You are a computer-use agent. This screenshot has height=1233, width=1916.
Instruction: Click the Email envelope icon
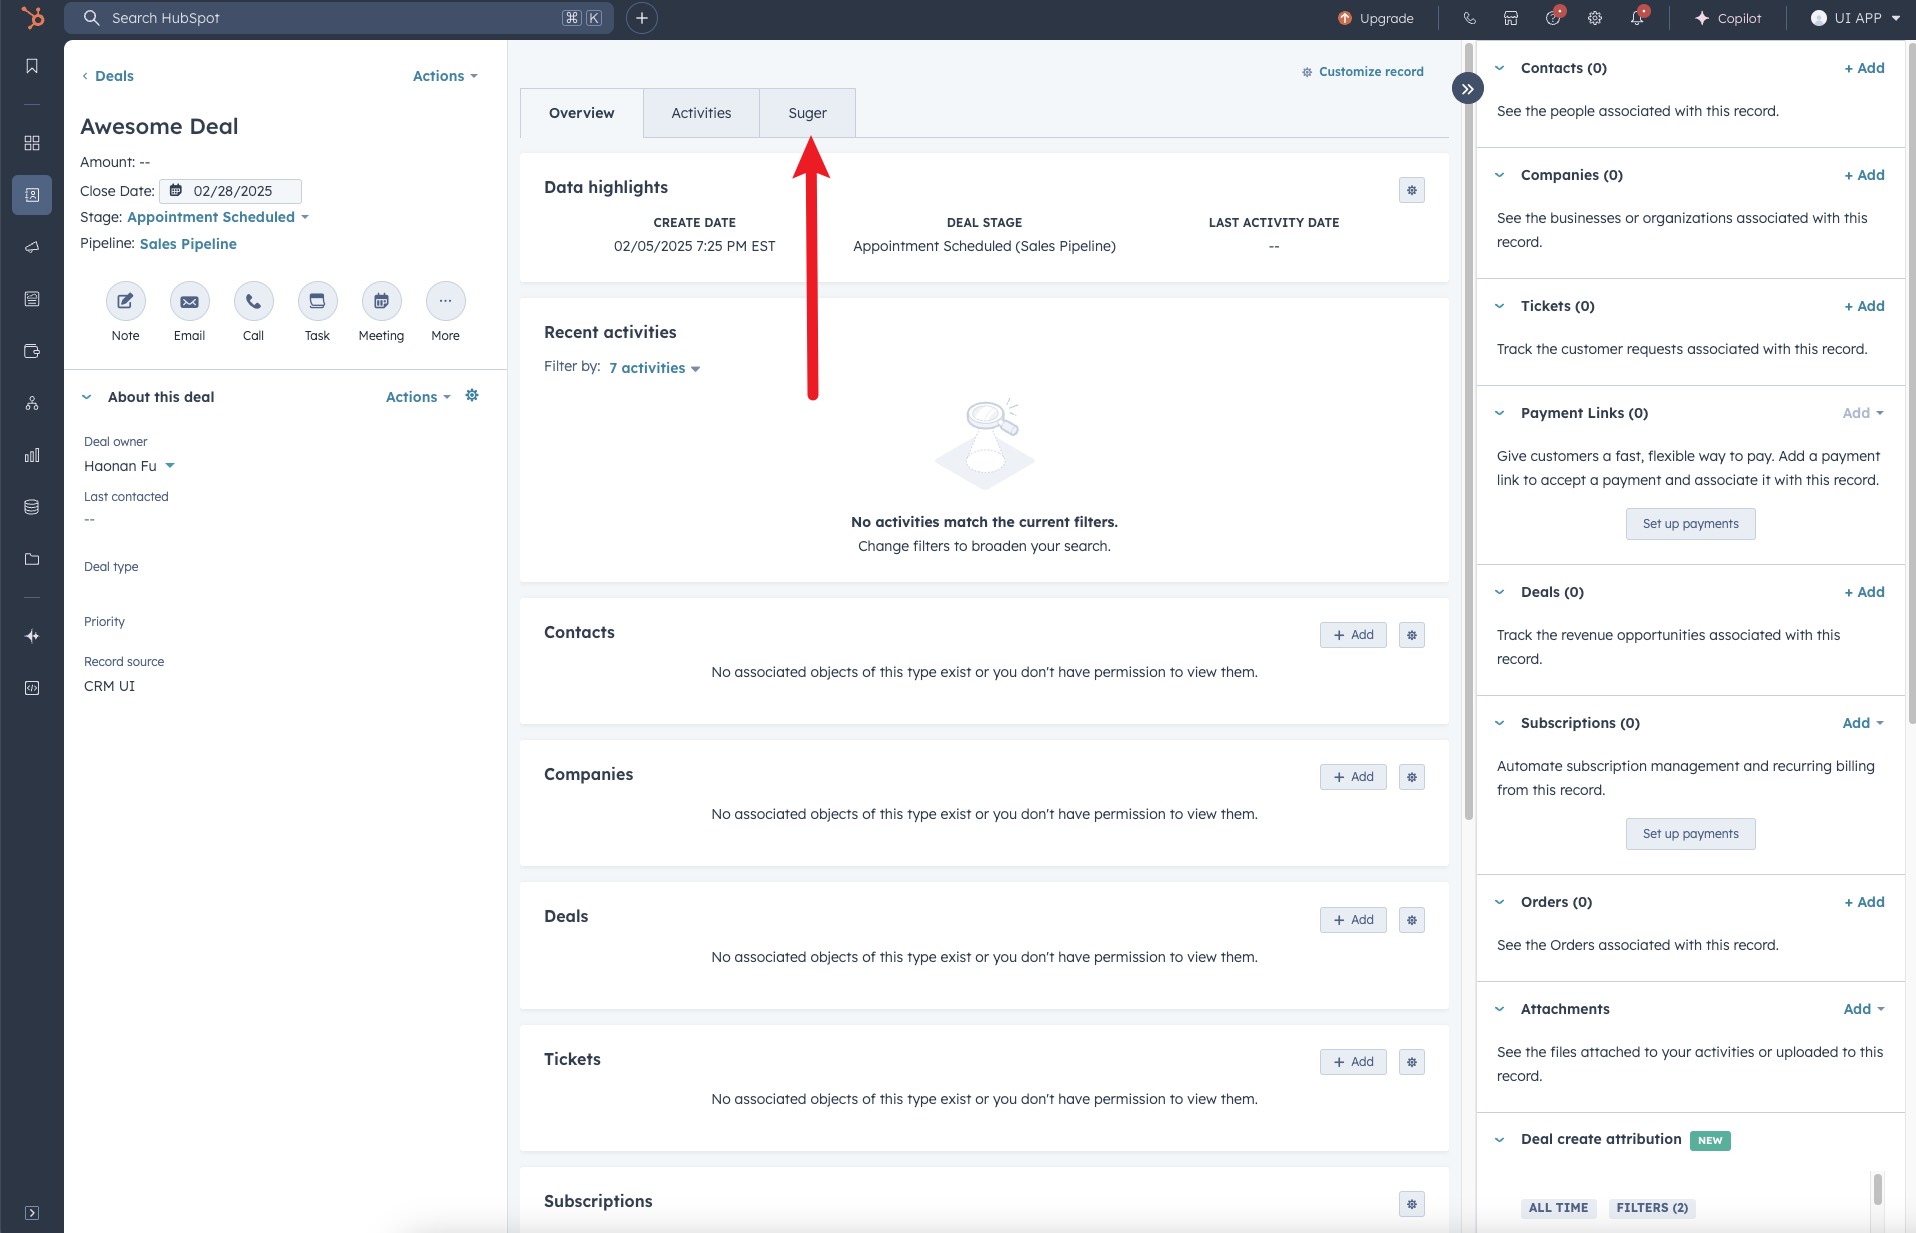pos(189,301)
